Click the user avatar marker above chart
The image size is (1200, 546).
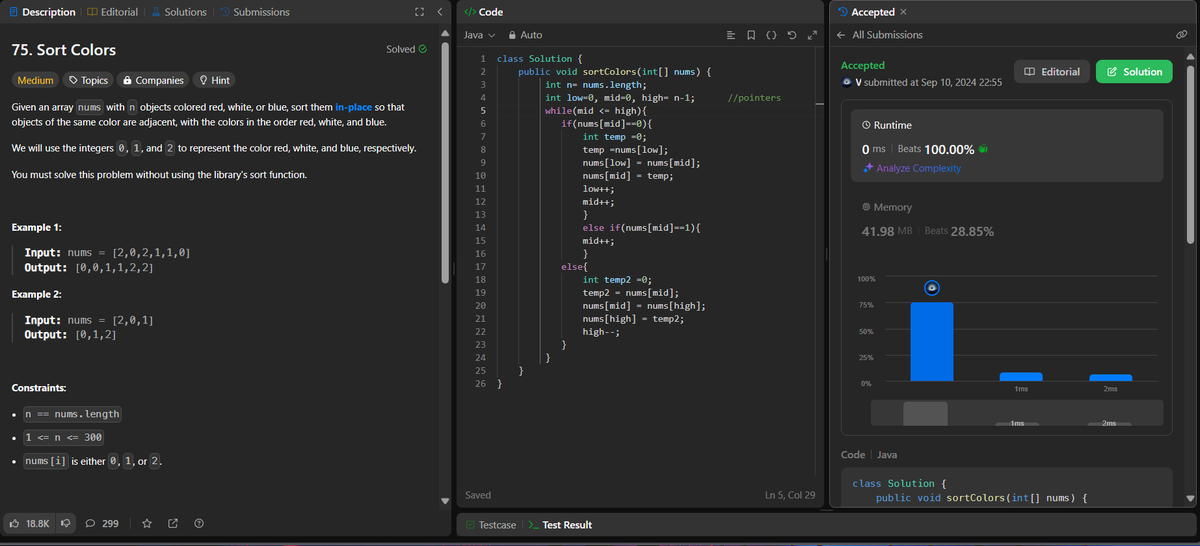932,288
